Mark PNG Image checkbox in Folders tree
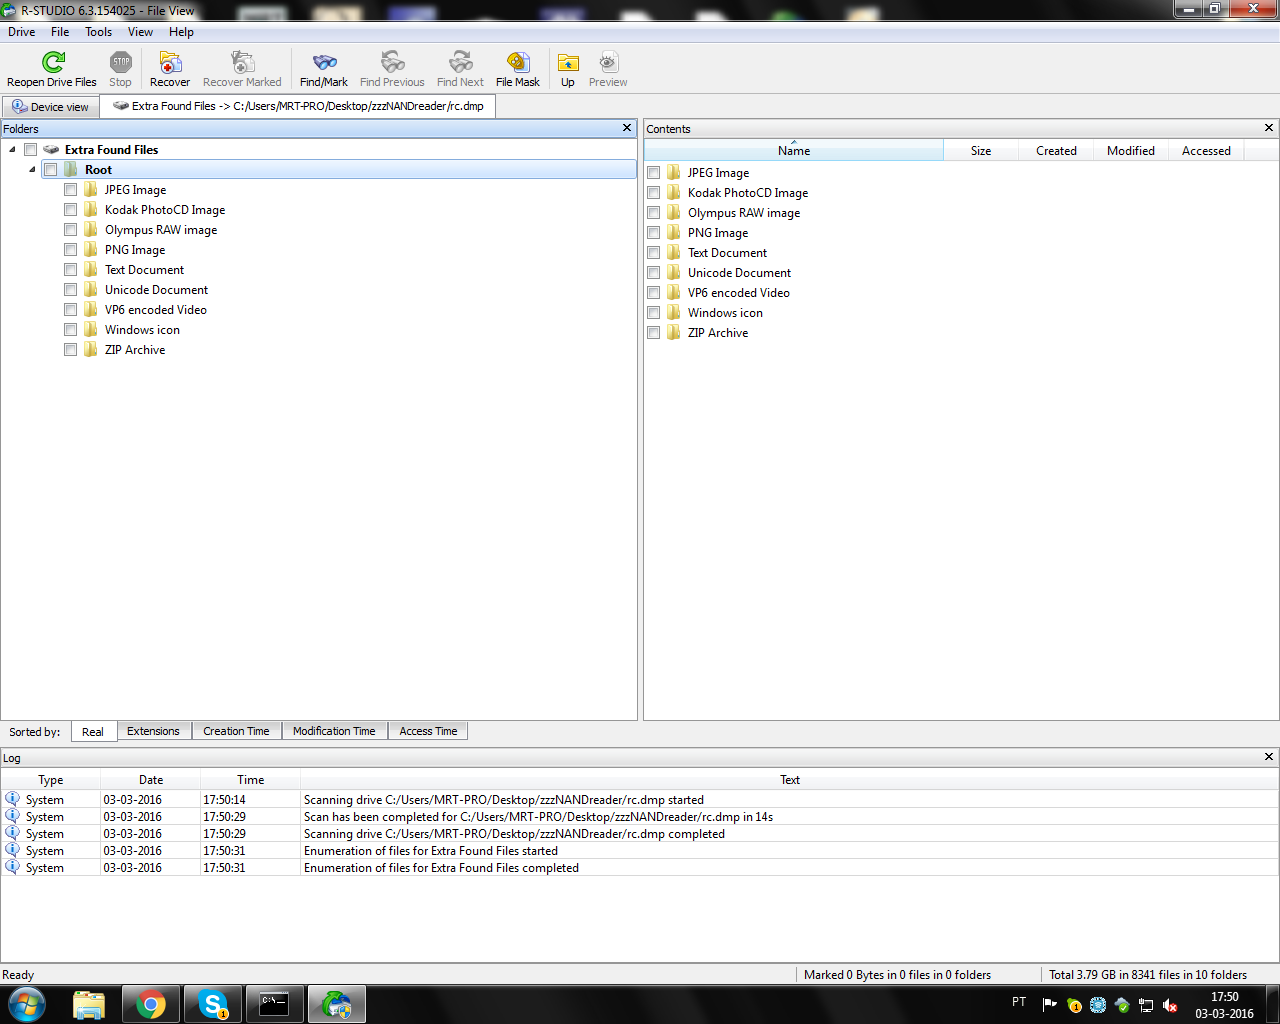The height and width of the screenshot is (1024, 1280). [71, 250]
